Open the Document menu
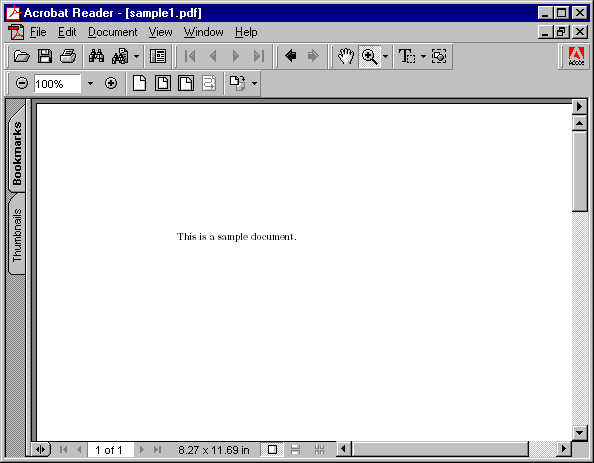 pos(113,32)
